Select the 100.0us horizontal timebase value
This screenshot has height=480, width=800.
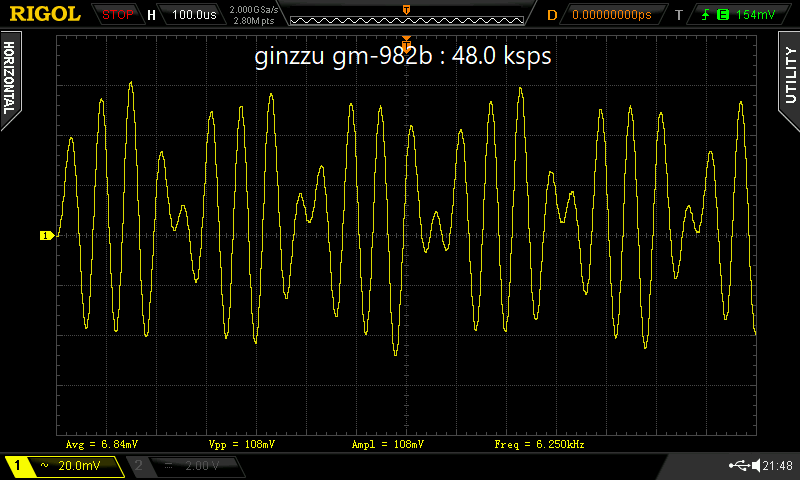pos(195,15)
